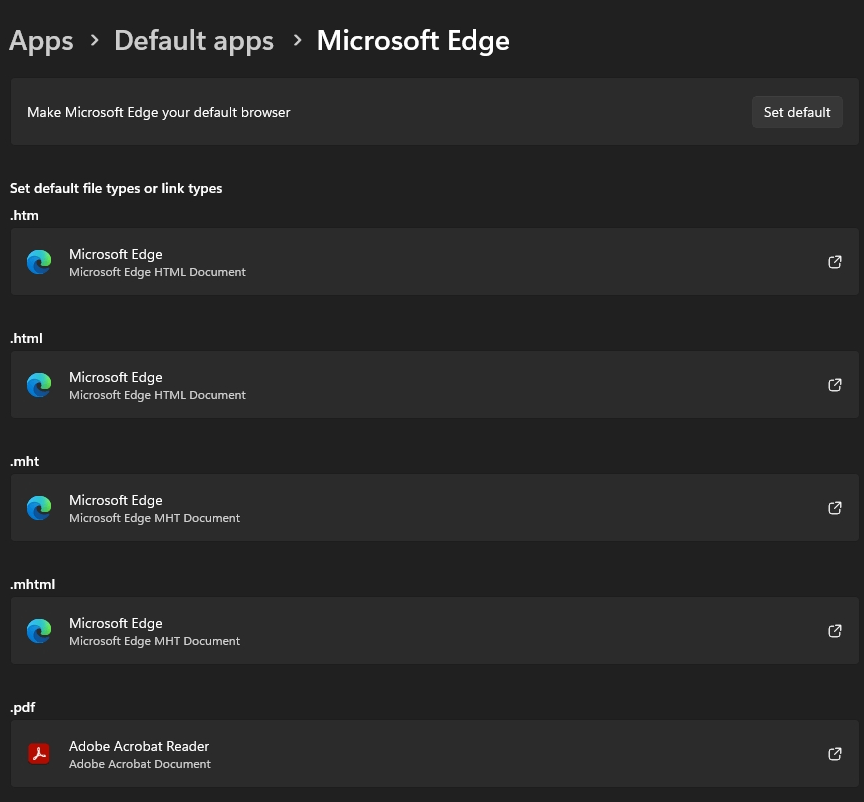Open the external link icon for .htm
This screenshot has height=802, width=864.
click(835, 262)
